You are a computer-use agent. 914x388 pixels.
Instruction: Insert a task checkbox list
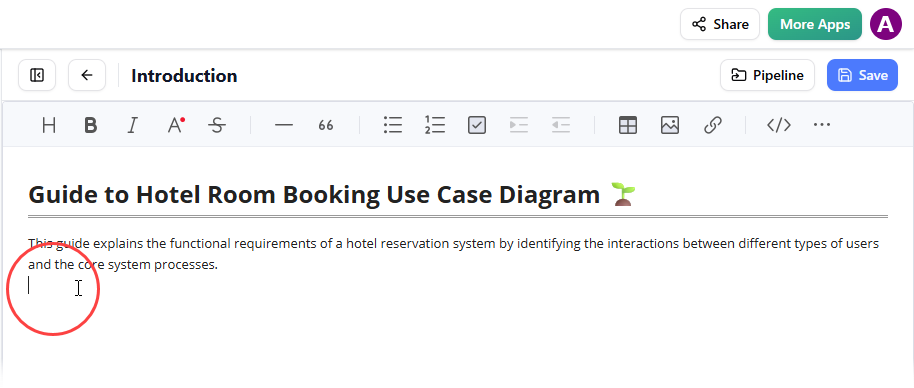477,125
